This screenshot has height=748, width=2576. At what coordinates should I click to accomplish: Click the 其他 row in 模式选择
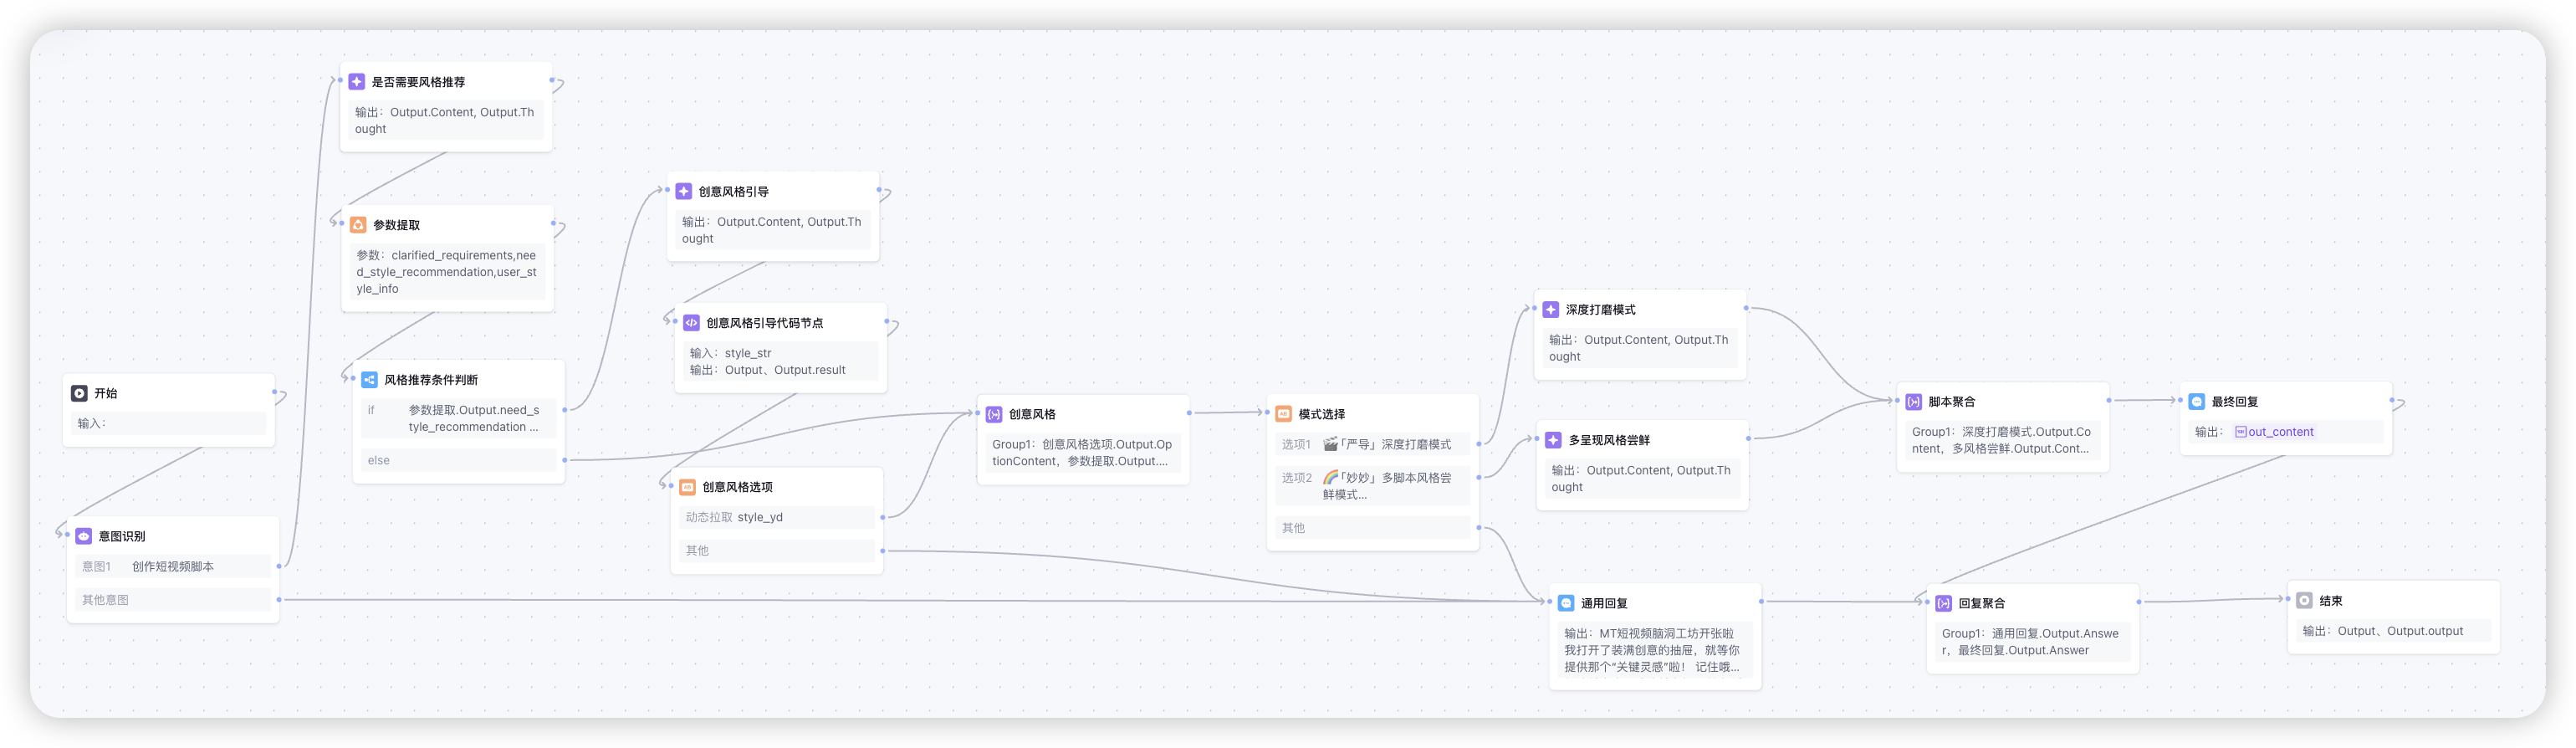click(x=1373, y=528)
